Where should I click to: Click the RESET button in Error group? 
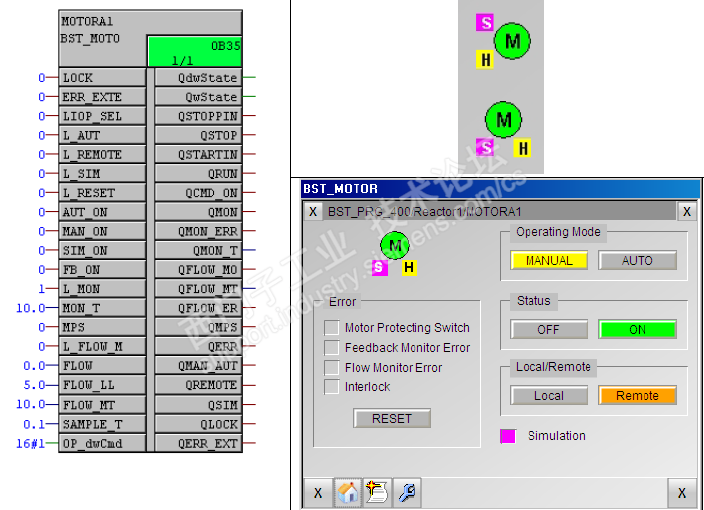pyautogui.click(x=392, y=418)
